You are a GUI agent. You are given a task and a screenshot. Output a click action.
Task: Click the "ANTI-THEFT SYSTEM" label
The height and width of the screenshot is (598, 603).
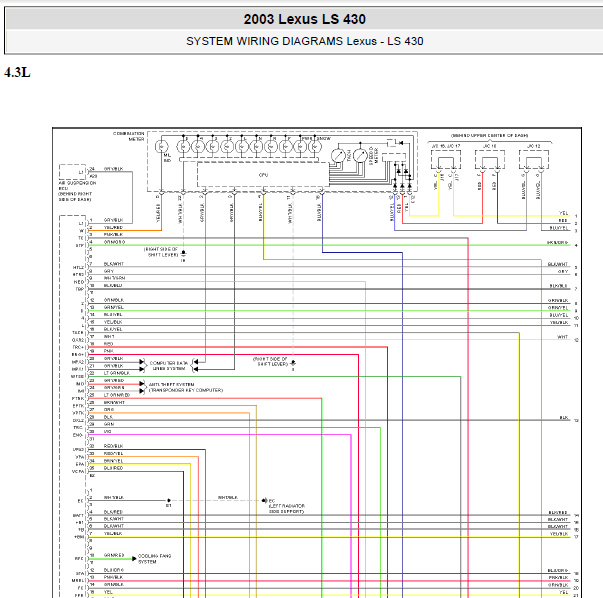172,385
